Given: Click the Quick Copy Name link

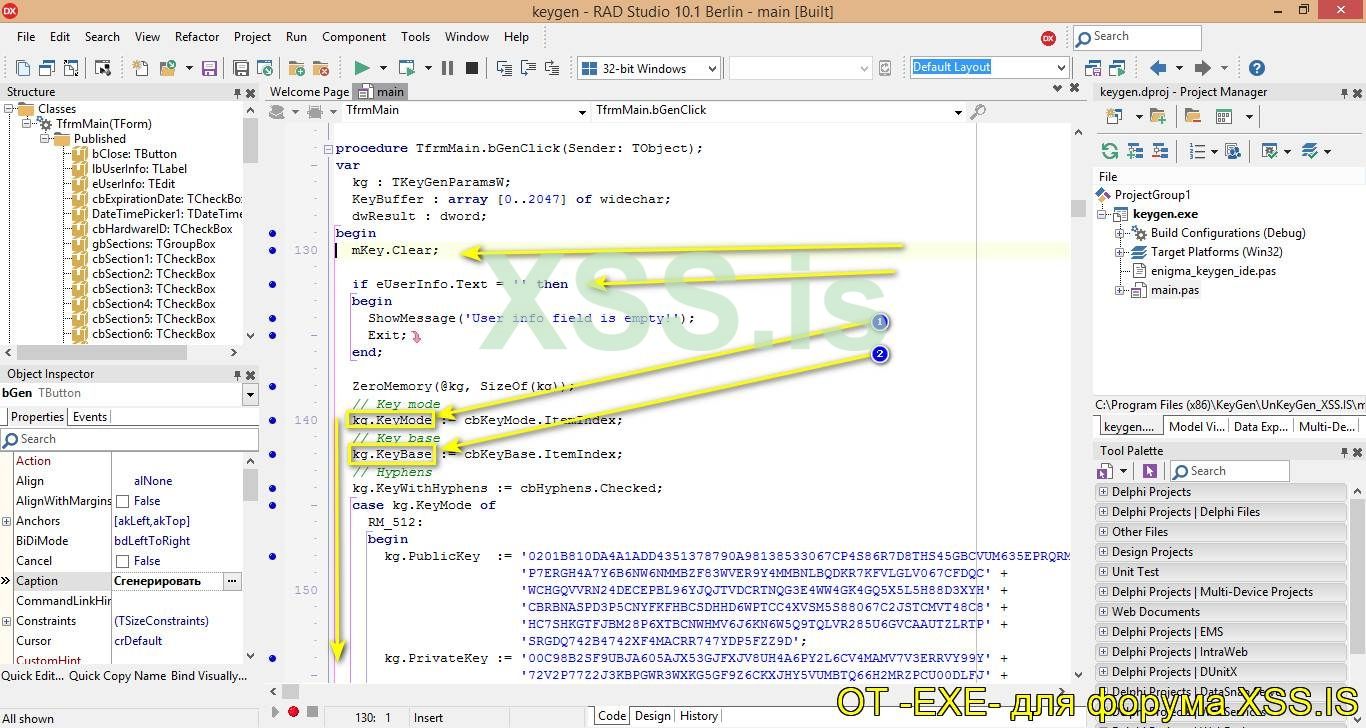Looking at the screenshot, I should [x=117, y=676].
